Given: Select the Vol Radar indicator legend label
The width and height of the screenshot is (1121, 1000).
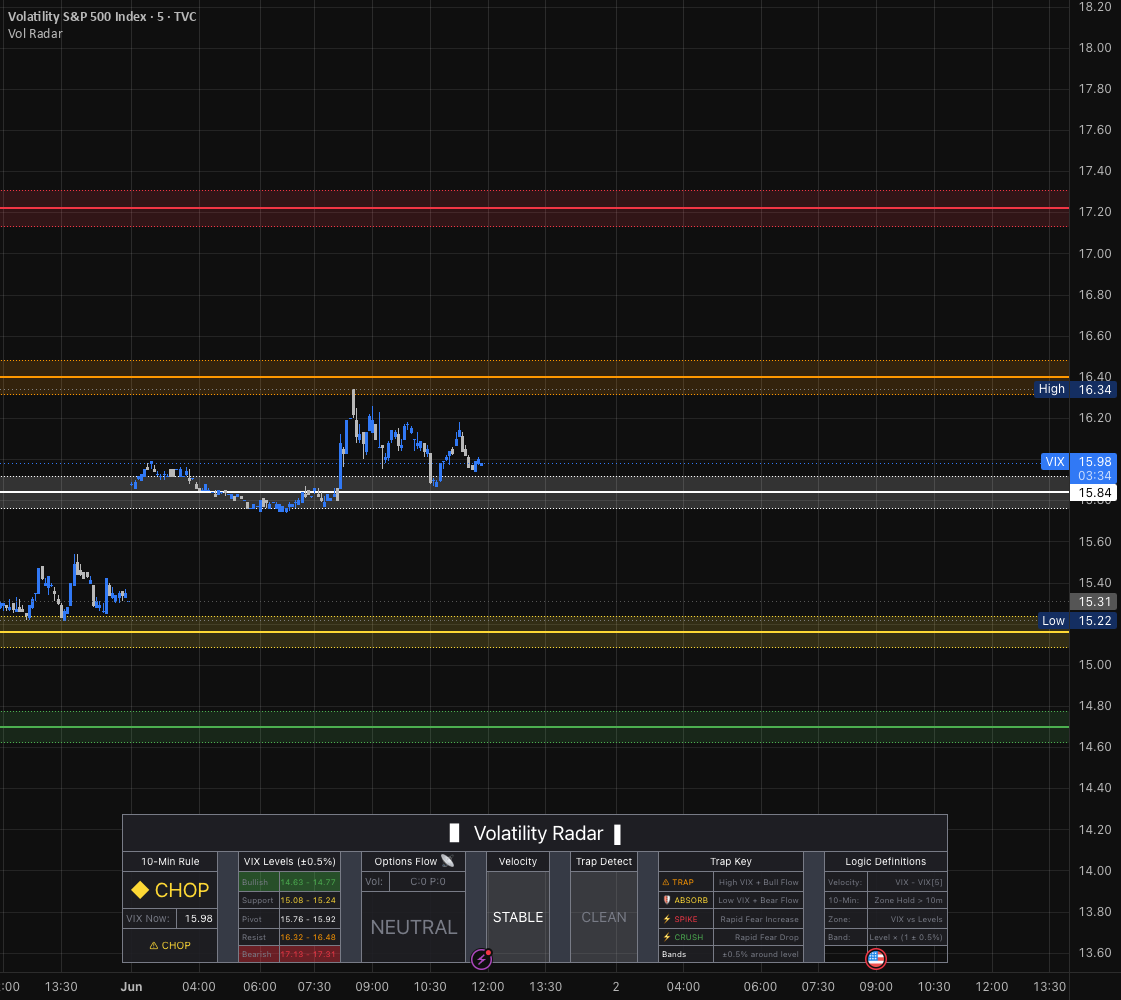Looking at the screenshot, I should click(35, 34).
